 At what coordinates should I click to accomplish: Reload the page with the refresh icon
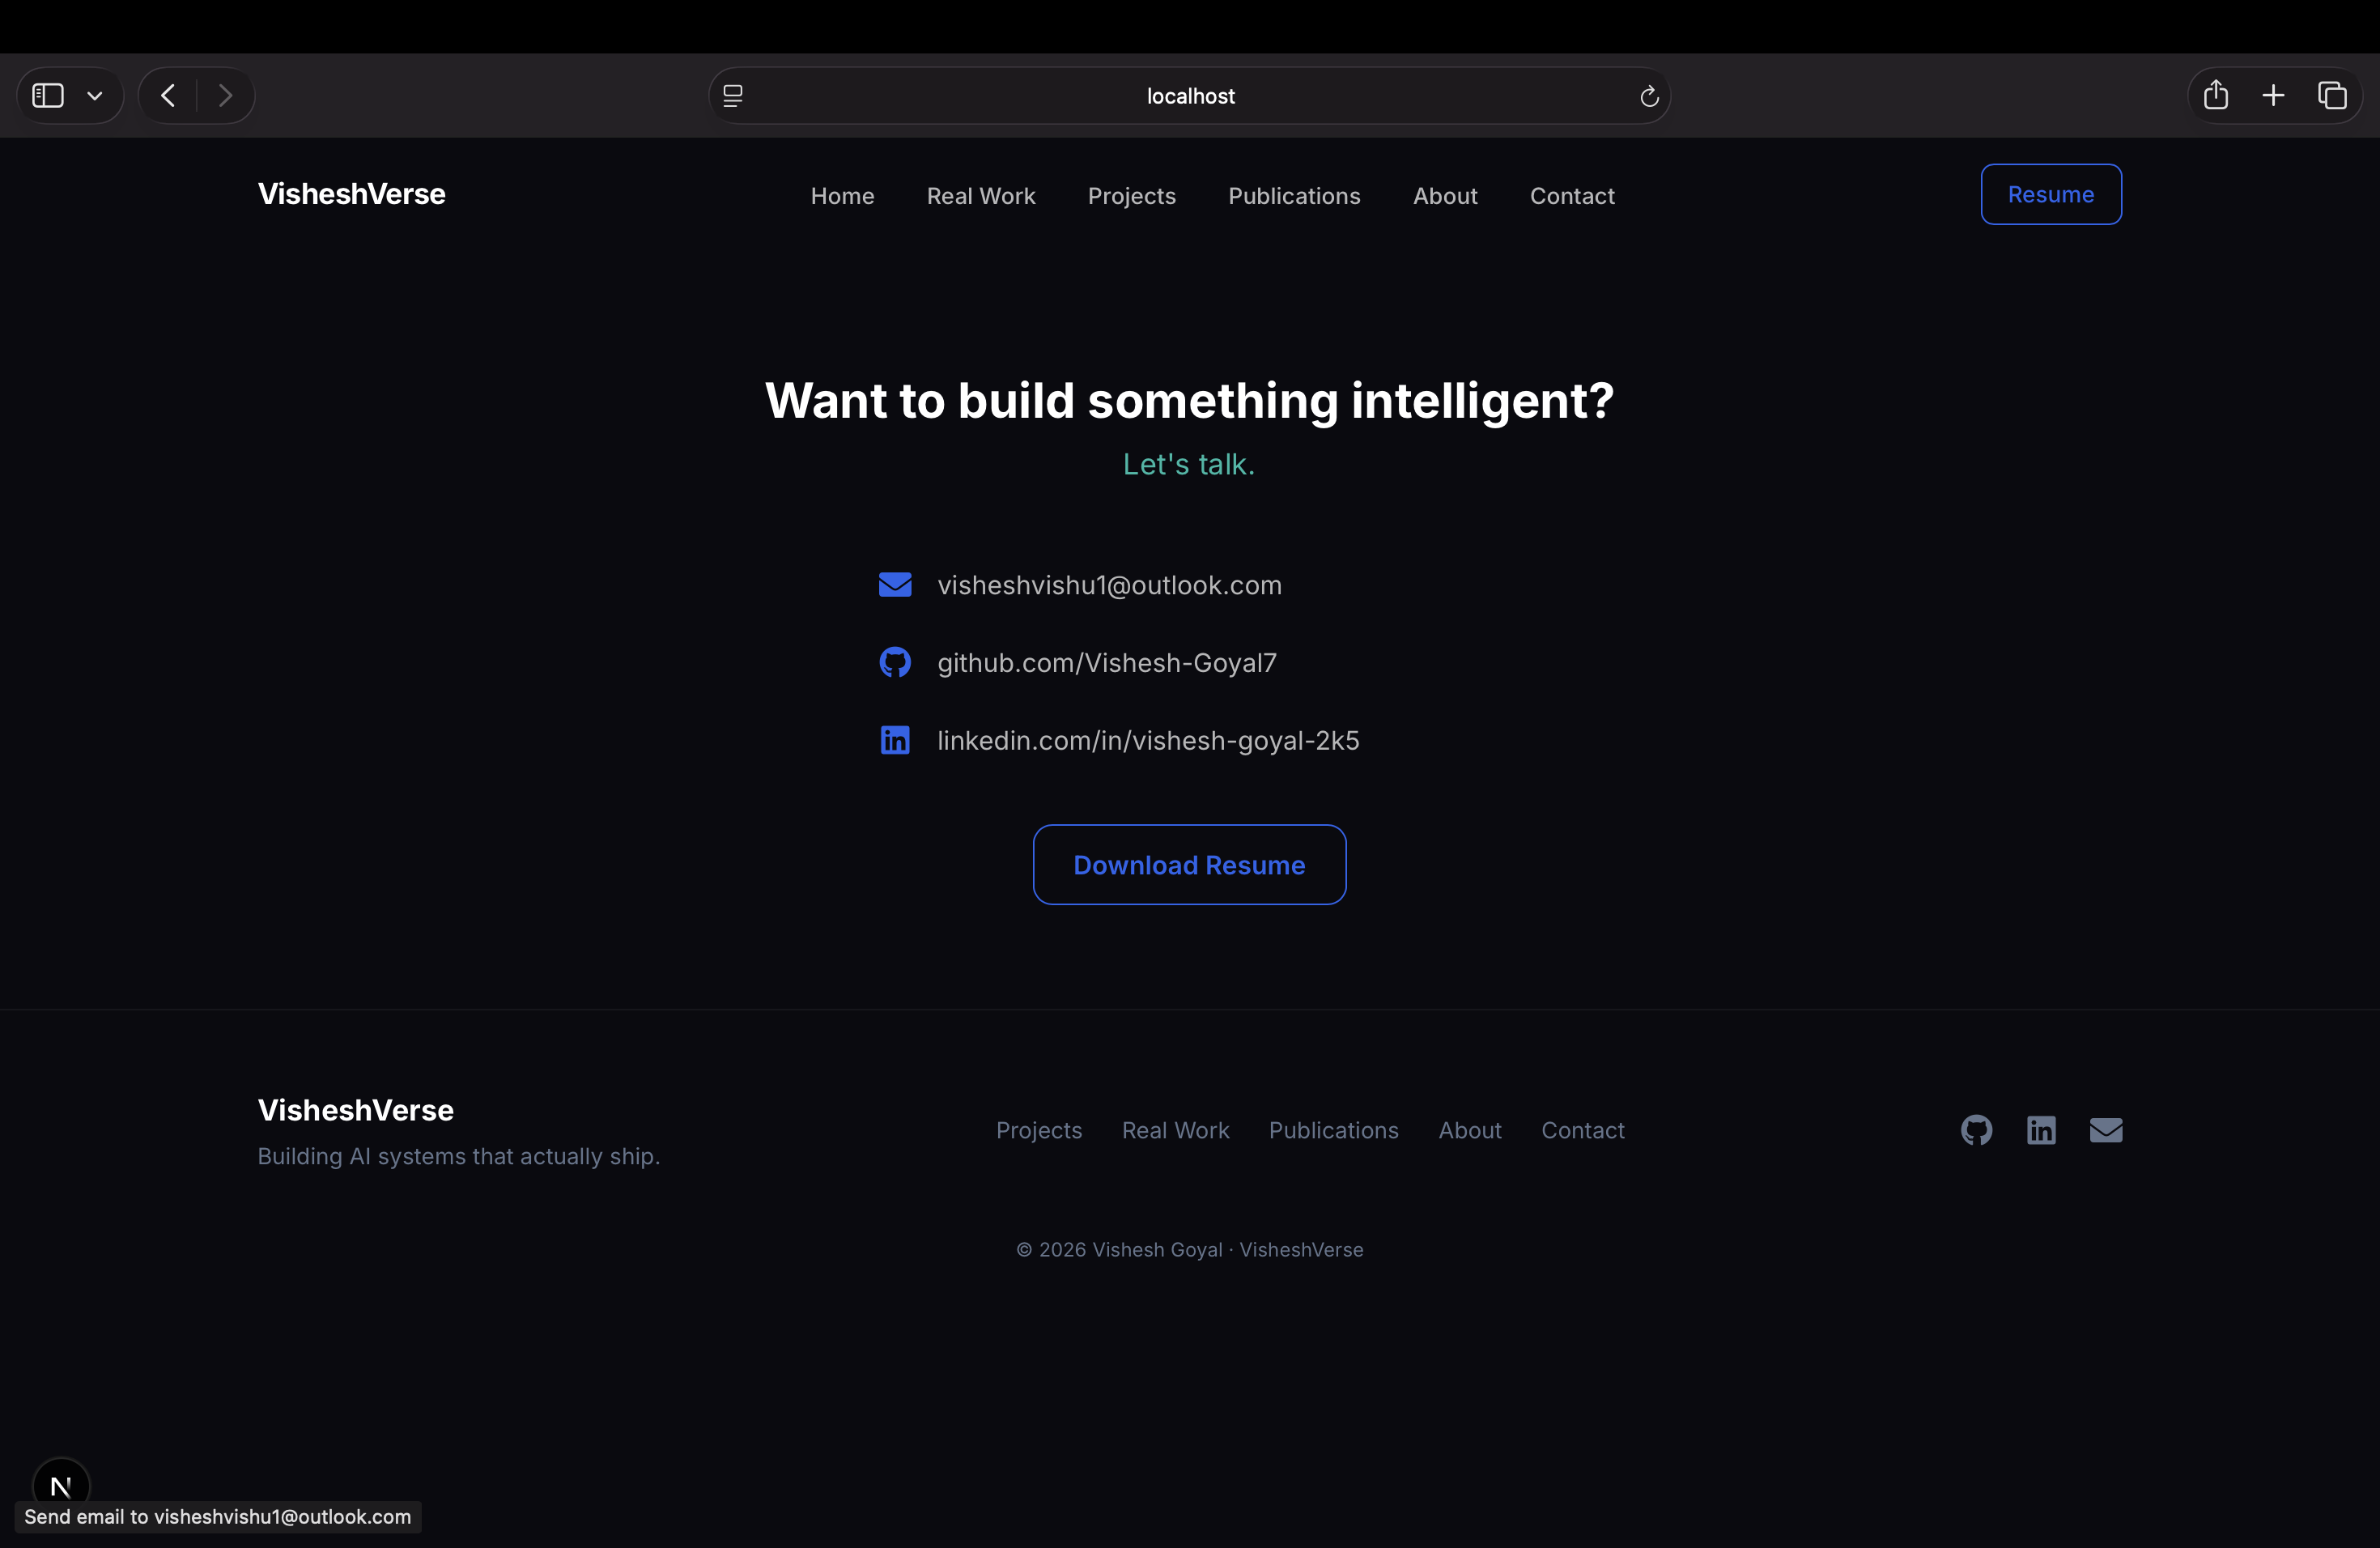pos(1649,96)
